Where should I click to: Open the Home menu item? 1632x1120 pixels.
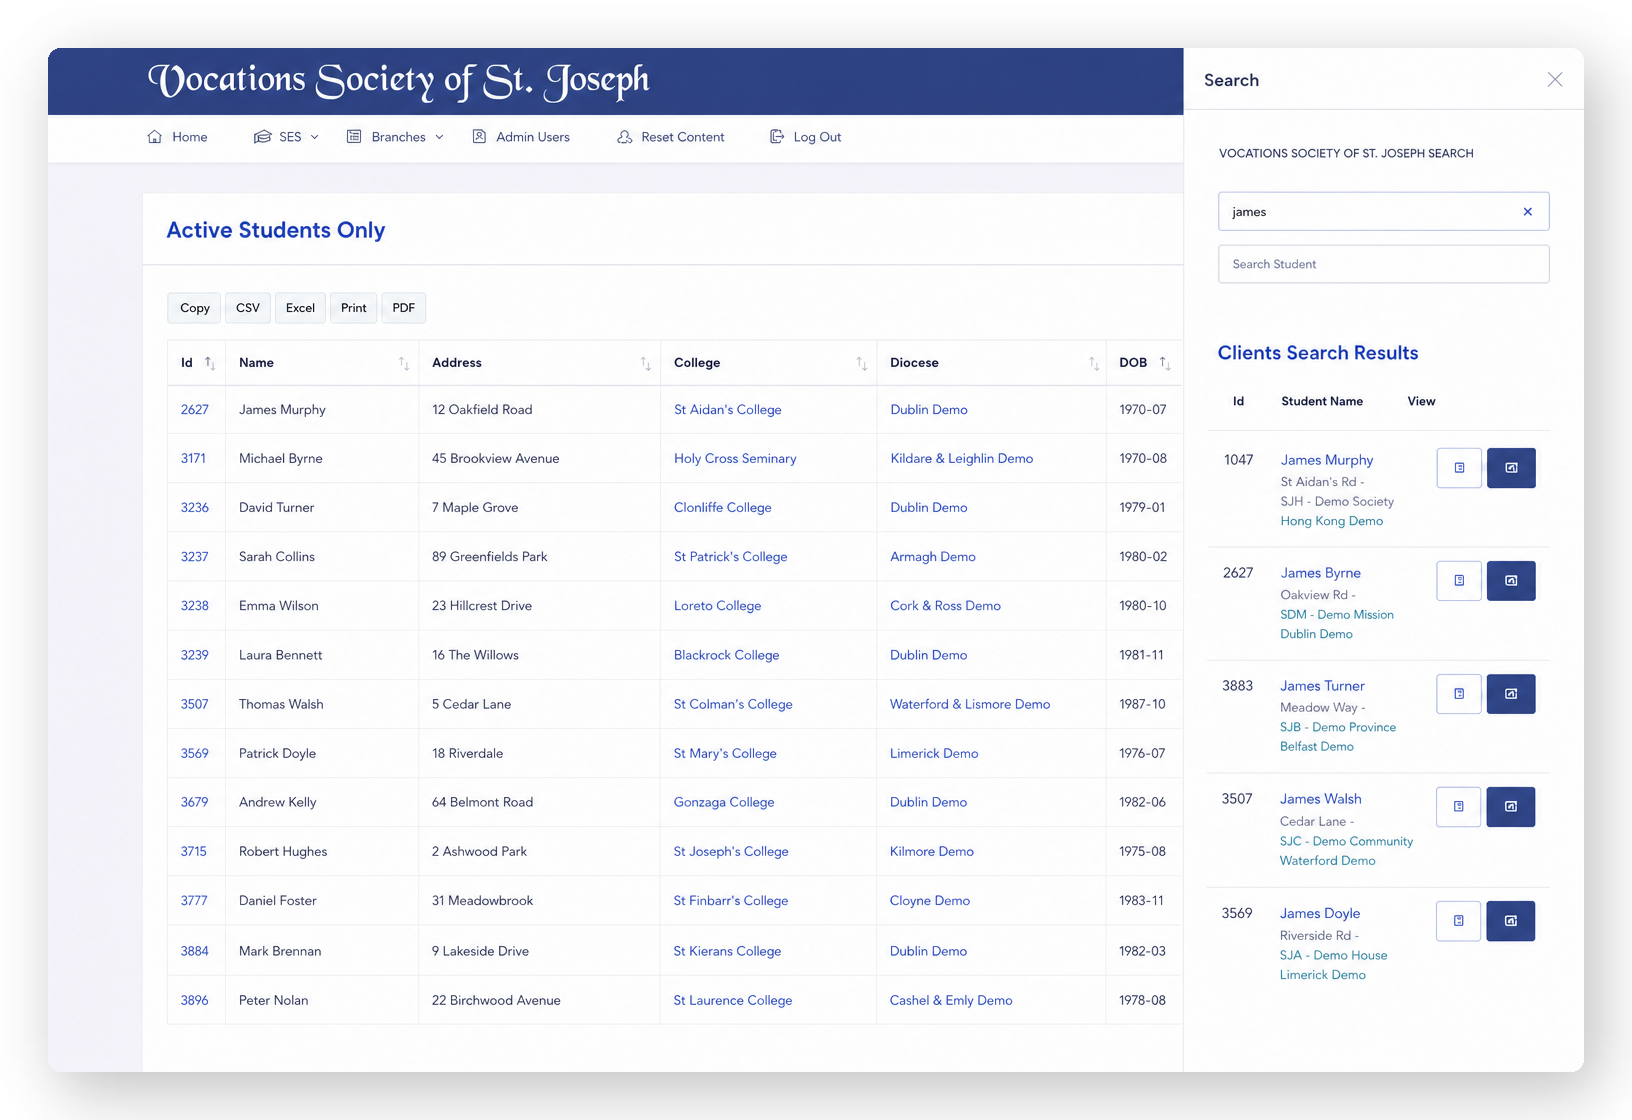pos(177,137)
